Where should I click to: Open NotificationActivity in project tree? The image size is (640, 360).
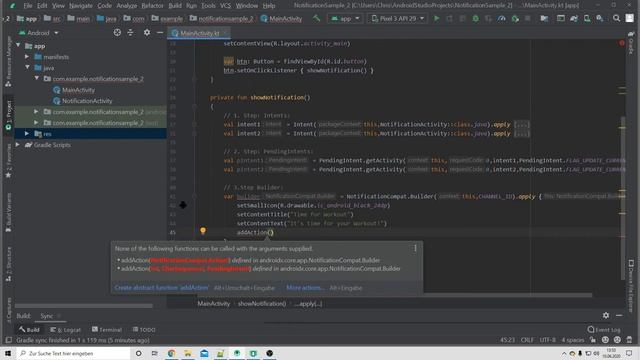87,101
